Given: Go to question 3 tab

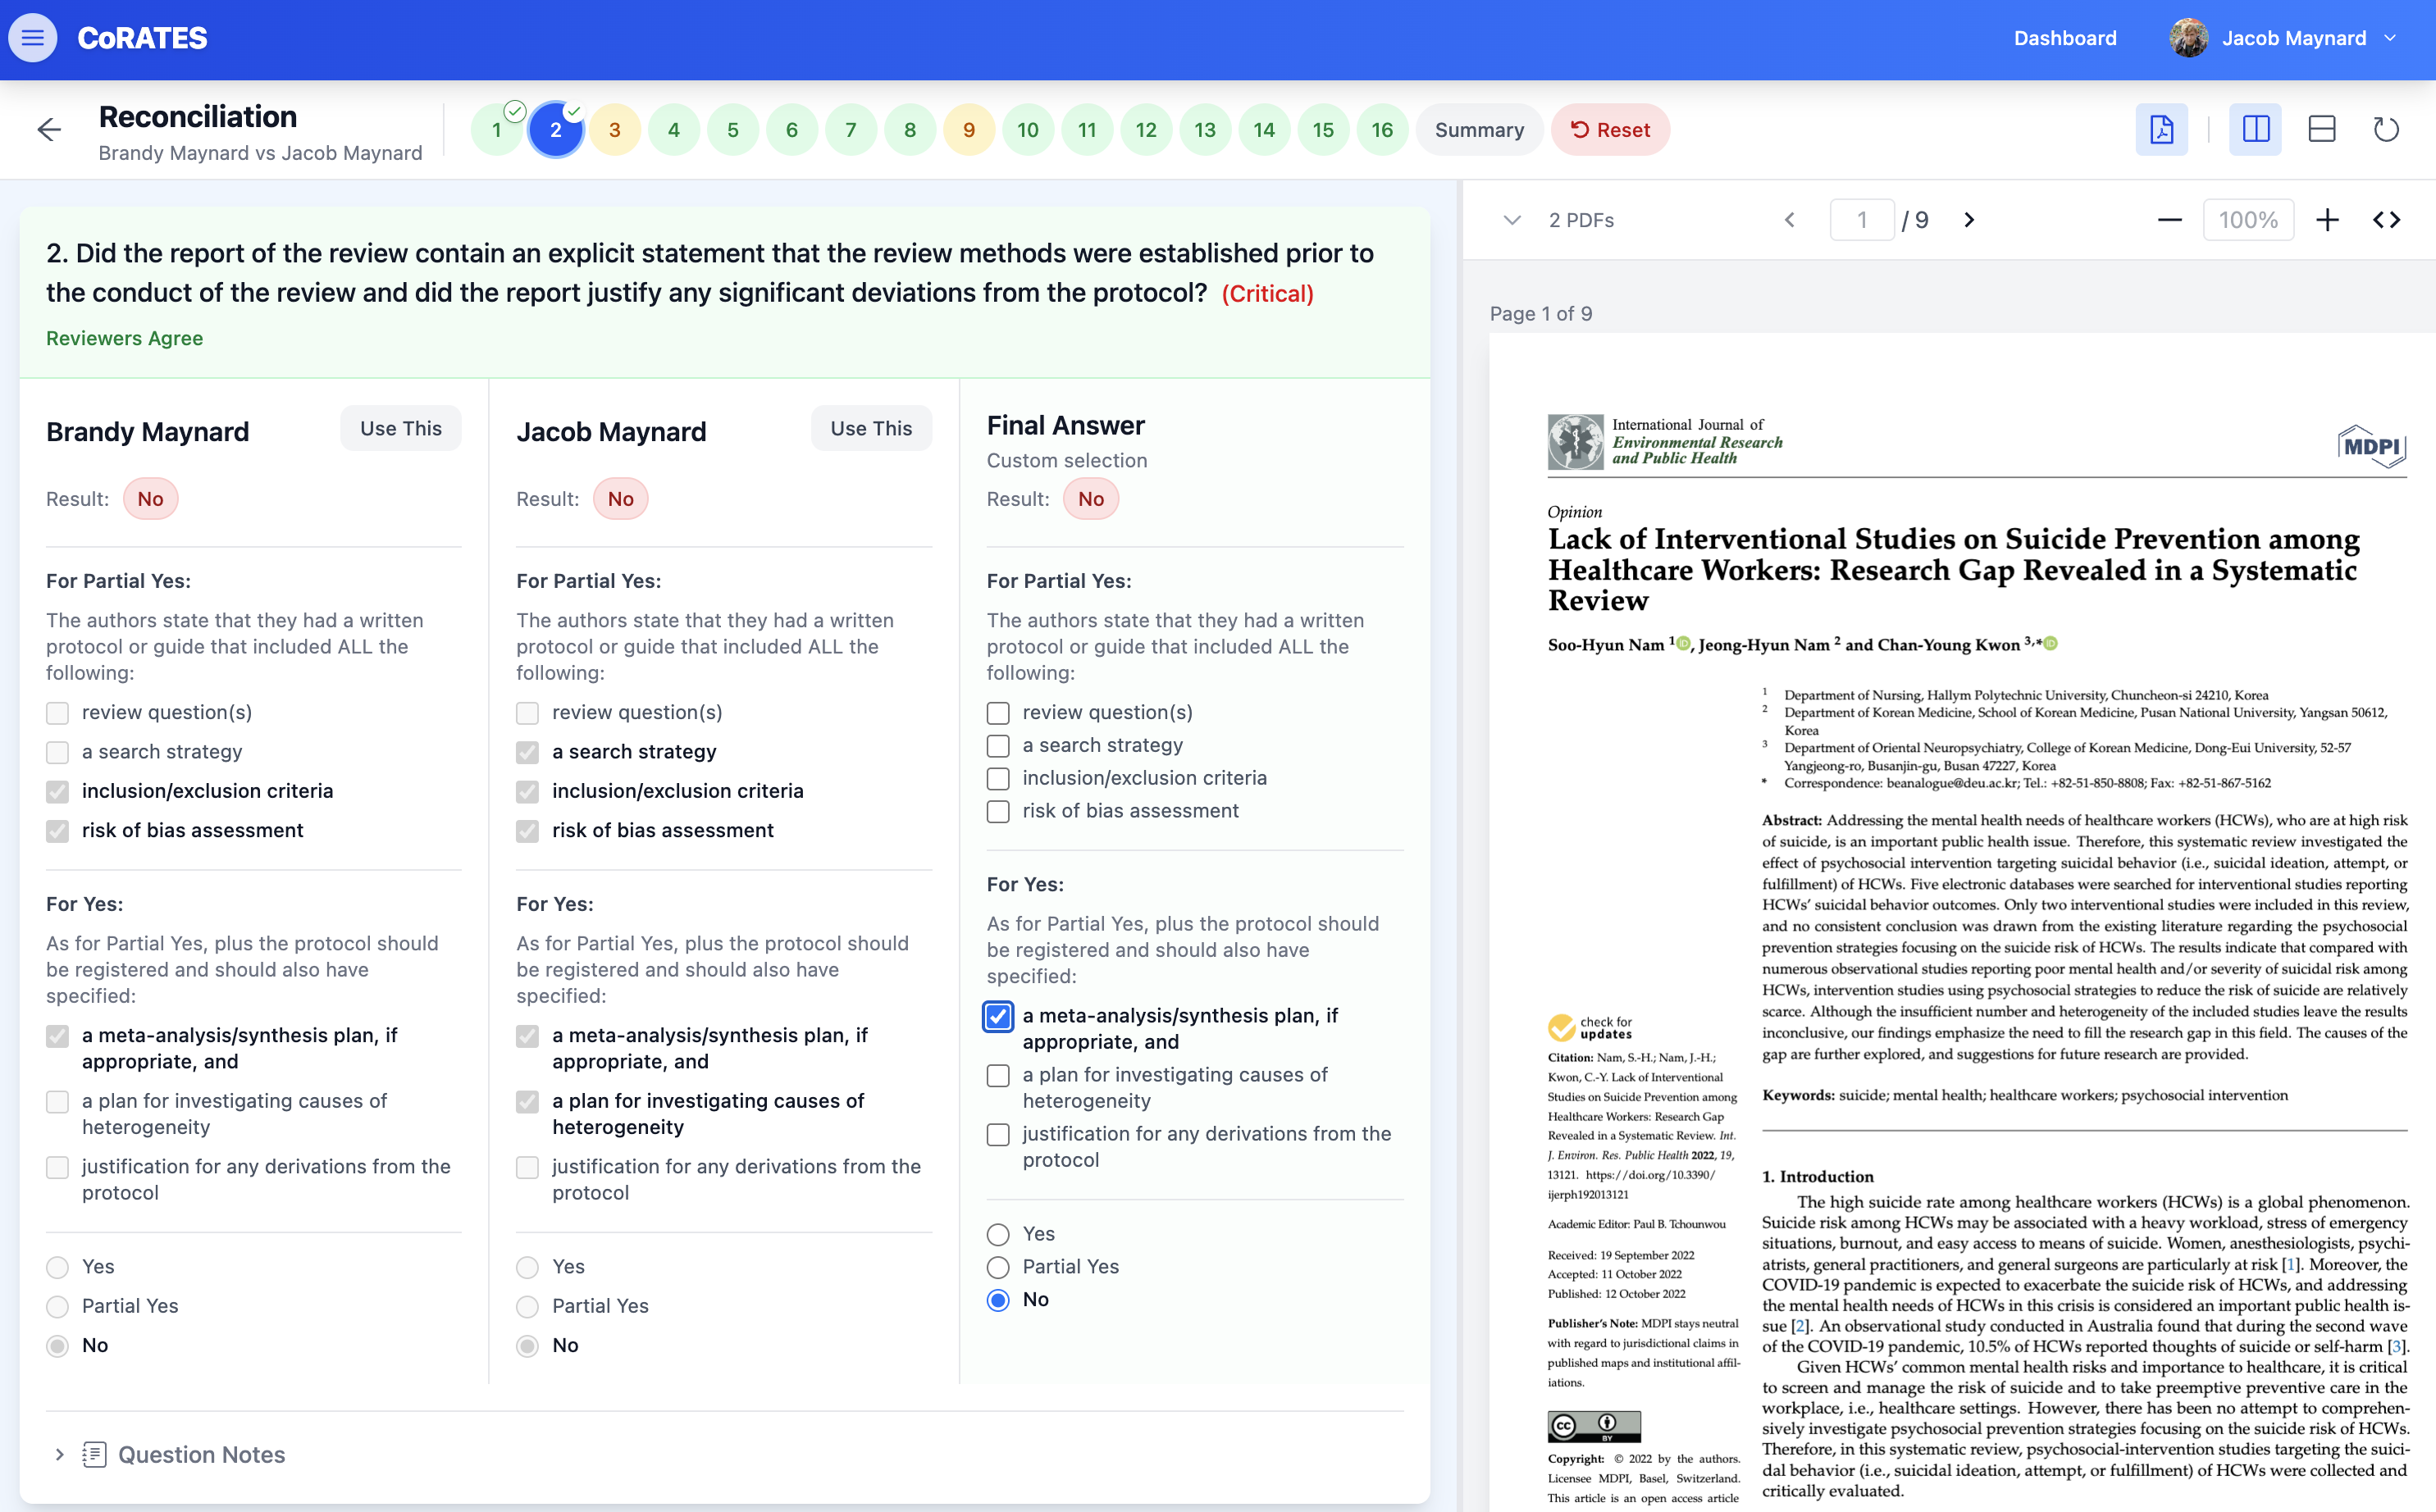Looking at the screenshot, I should pyautogui.click(x=614, y=129).
